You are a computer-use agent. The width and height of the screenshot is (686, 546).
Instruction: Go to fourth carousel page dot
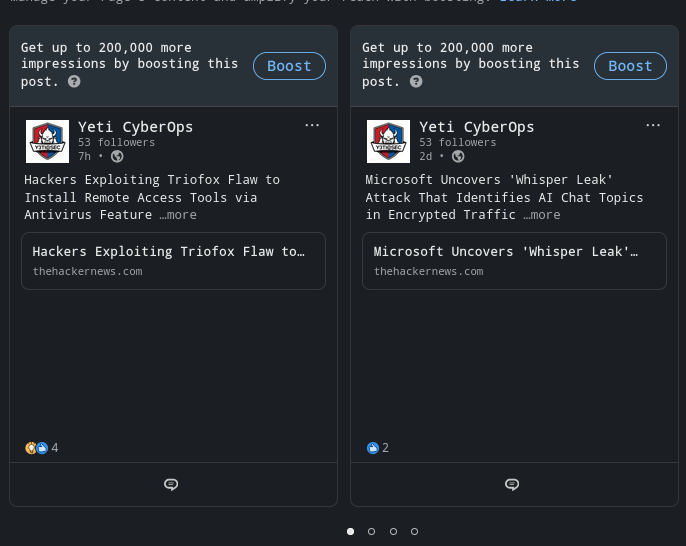point(414,532)
